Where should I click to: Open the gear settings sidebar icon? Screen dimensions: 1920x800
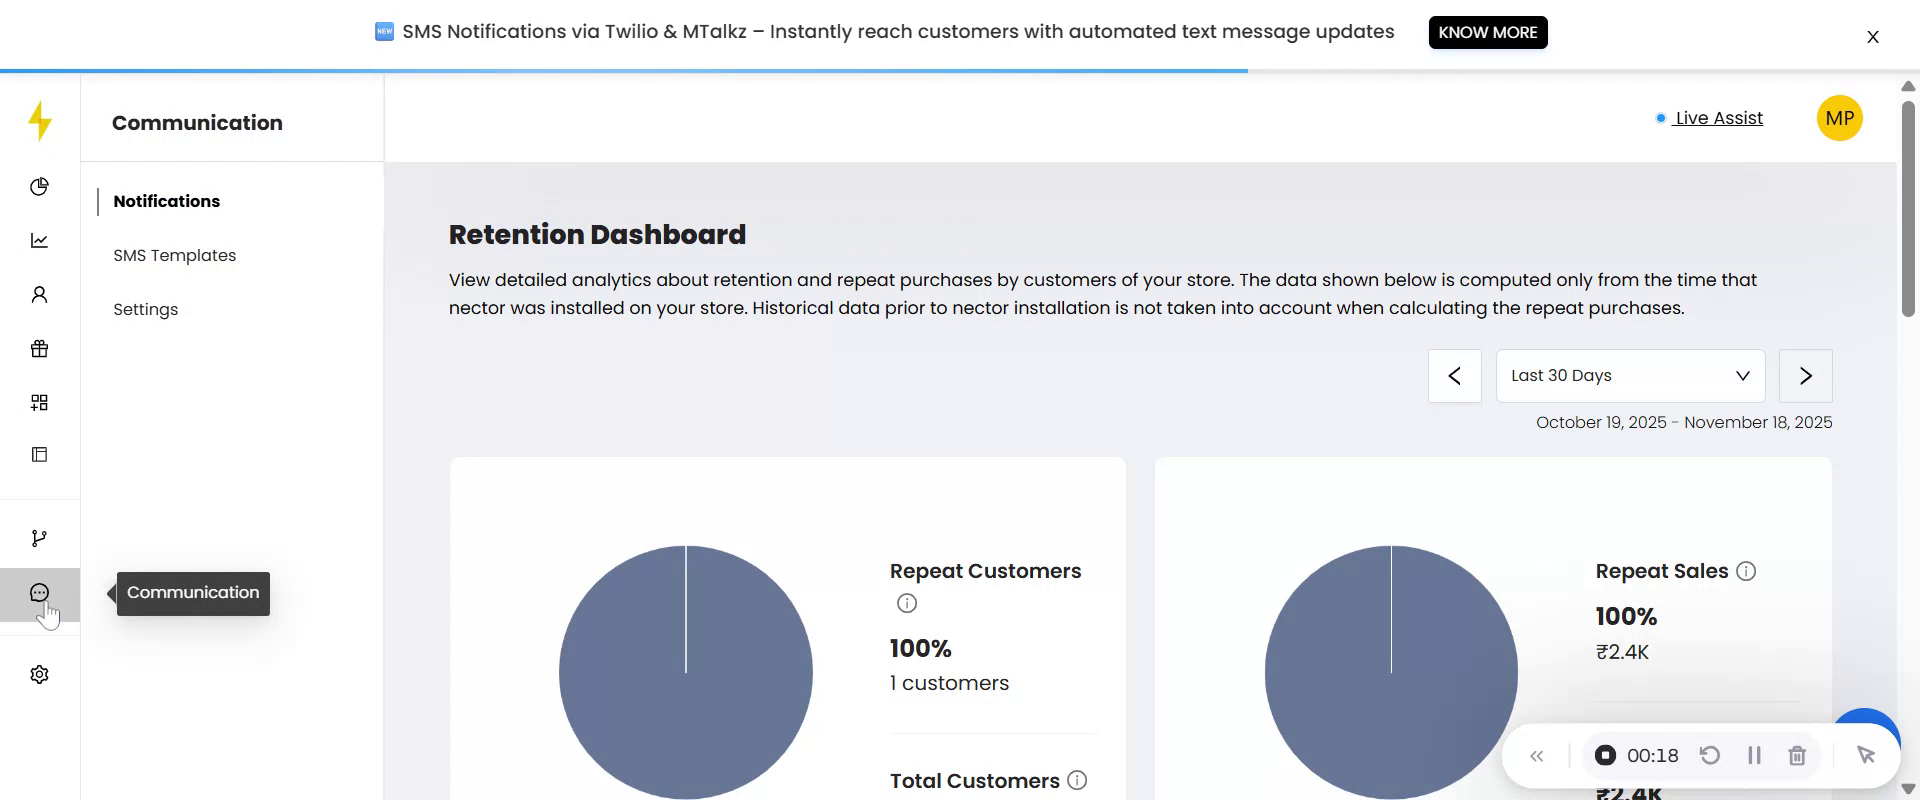click(x=39, y=675)
